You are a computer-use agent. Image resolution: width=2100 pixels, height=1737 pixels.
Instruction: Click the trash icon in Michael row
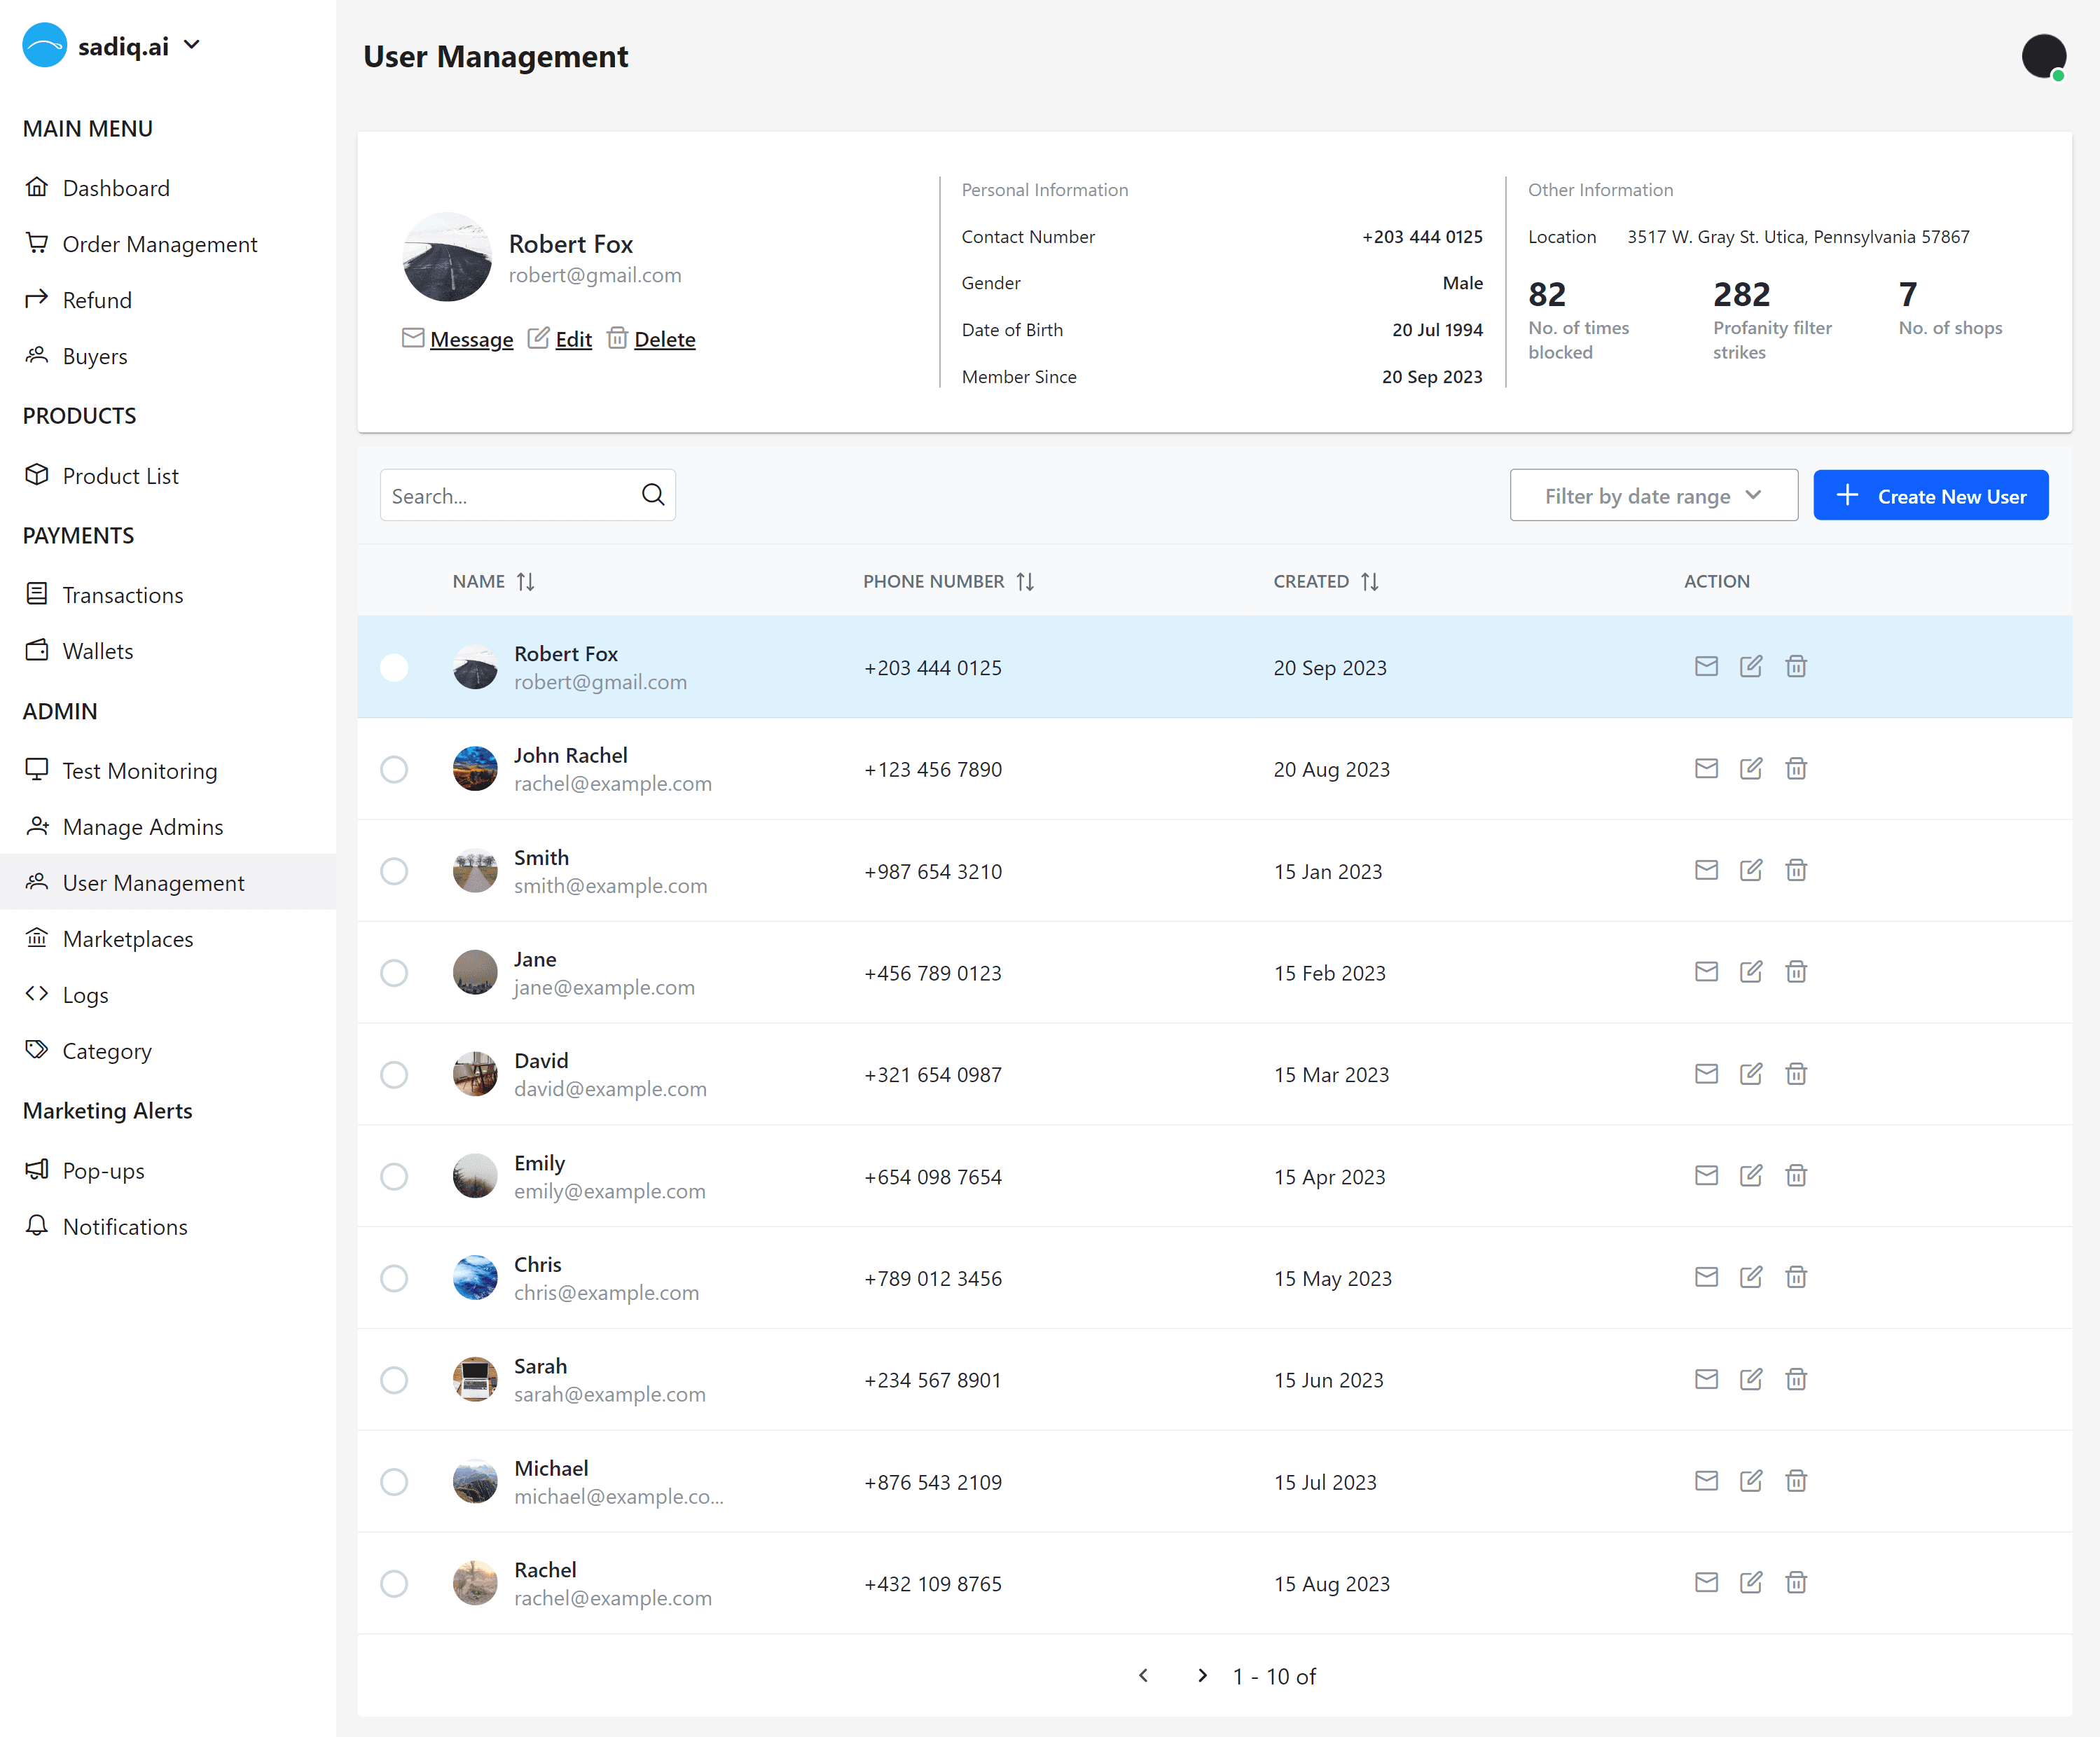tap(1796, 1480)
